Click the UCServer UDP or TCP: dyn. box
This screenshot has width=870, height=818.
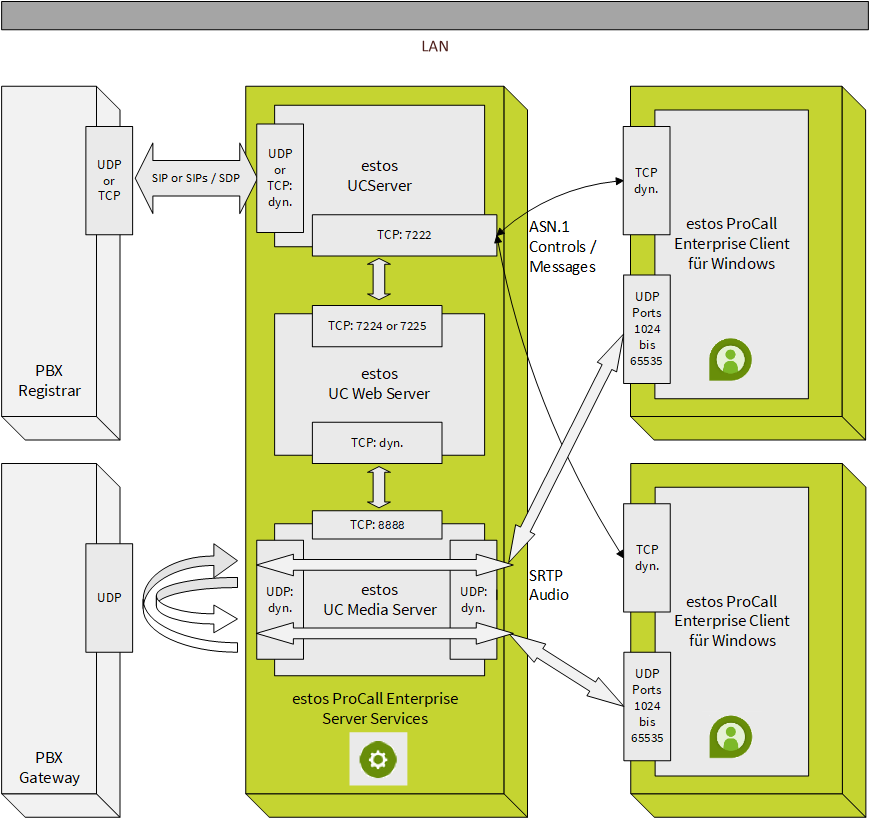coord(280,178)
